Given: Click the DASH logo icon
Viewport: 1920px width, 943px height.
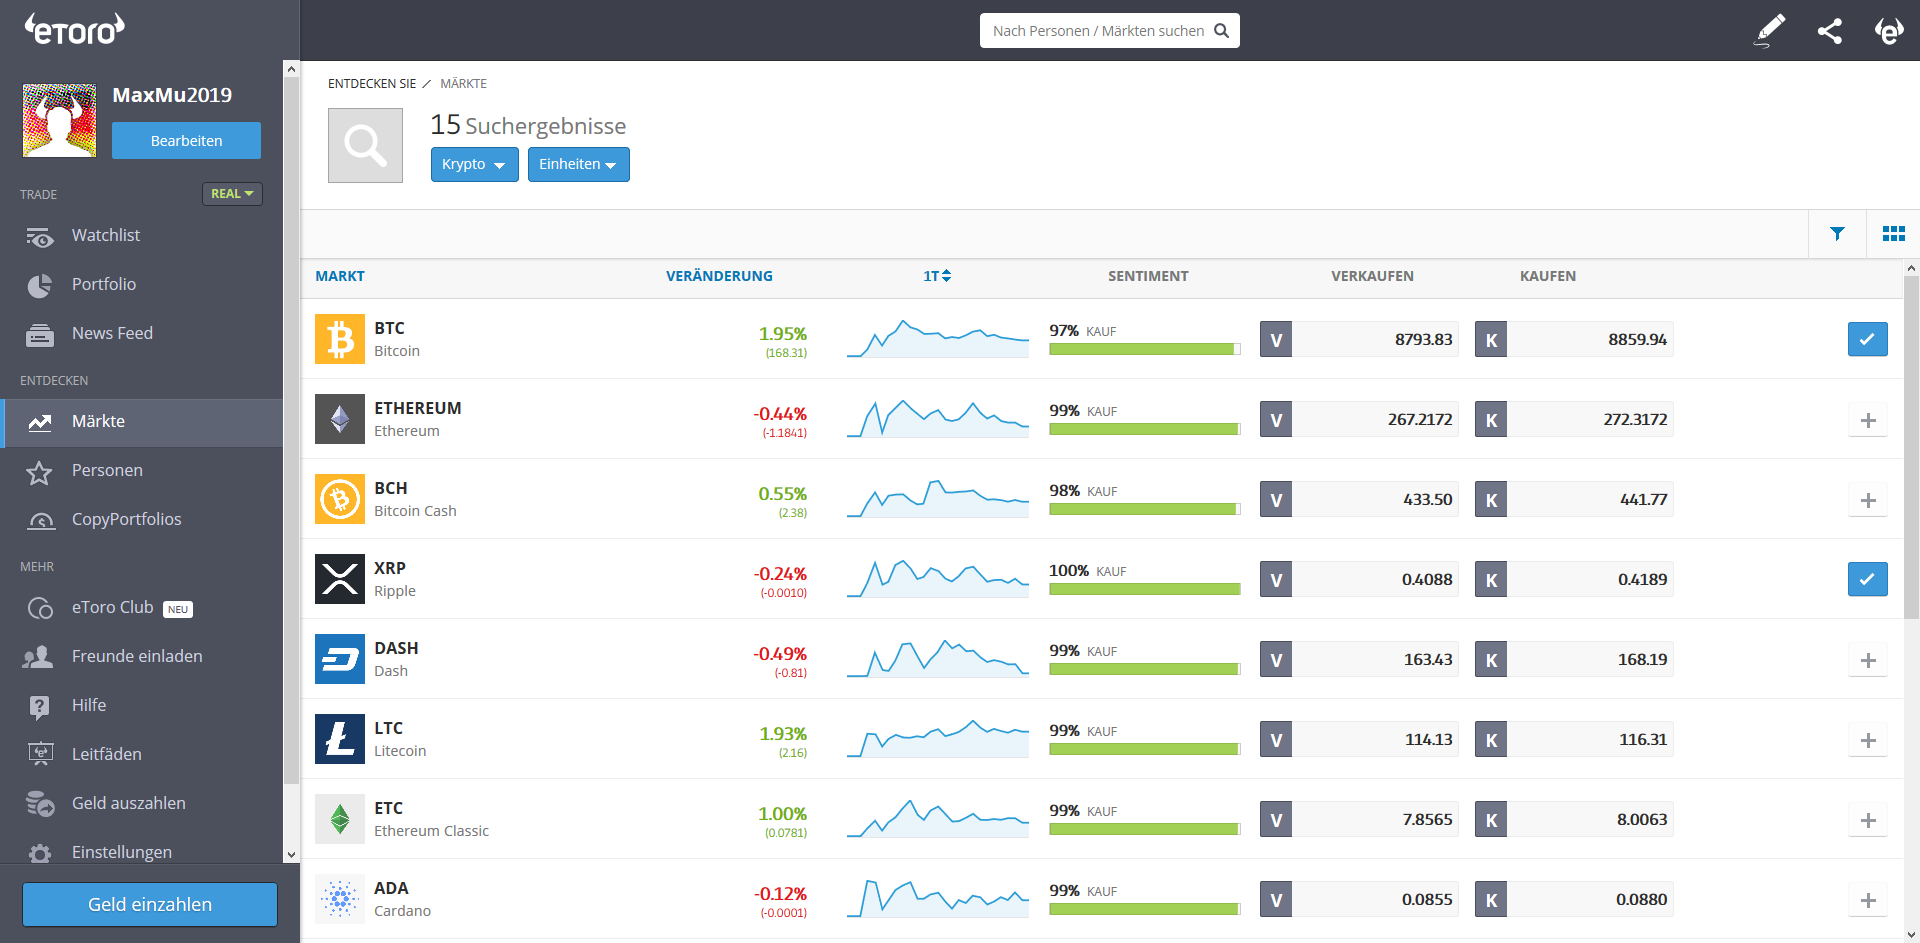Looking at the screenshot, I should point(340,659).
